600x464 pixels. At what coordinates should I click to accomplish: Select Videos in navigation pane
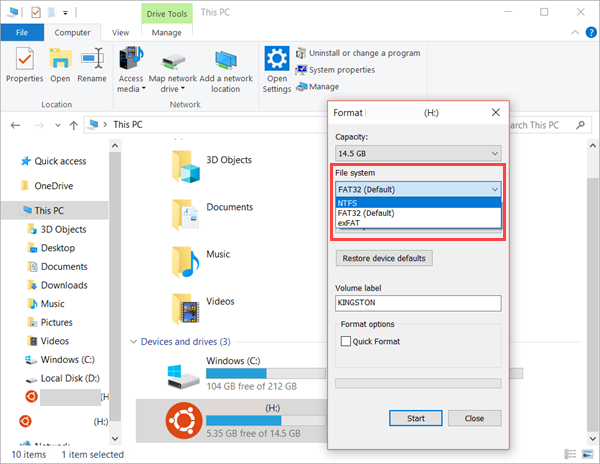49,341
